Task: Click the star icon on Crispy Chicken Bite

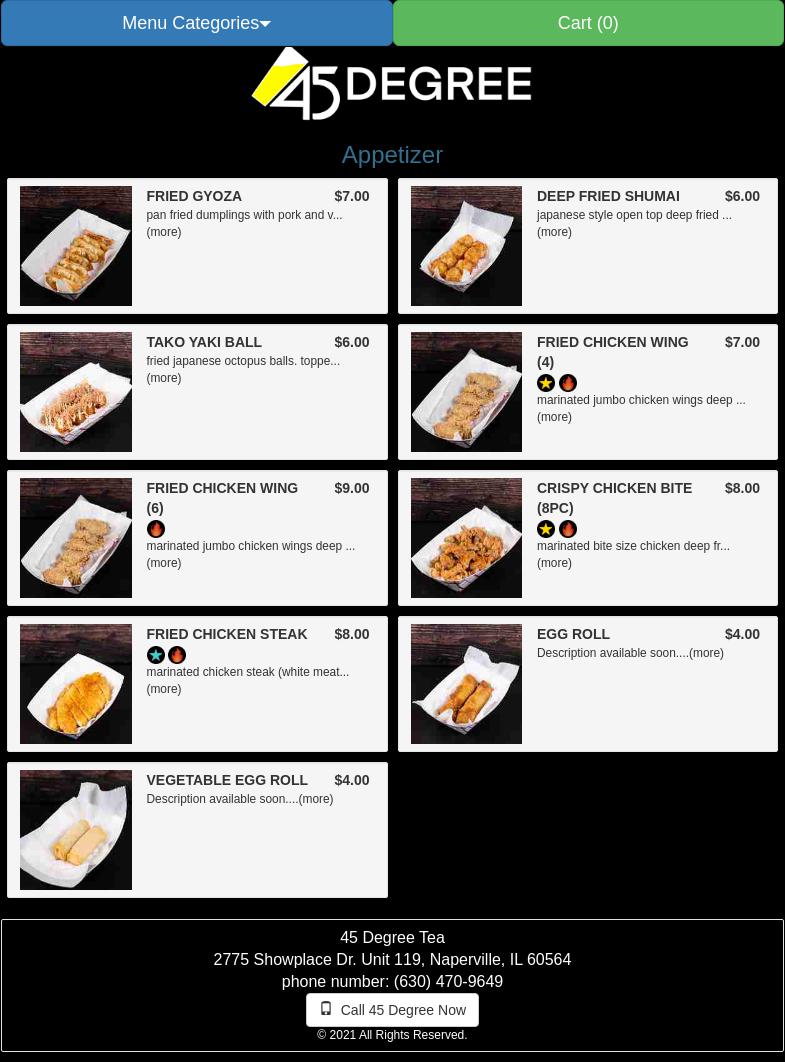Action: point(545,529)
